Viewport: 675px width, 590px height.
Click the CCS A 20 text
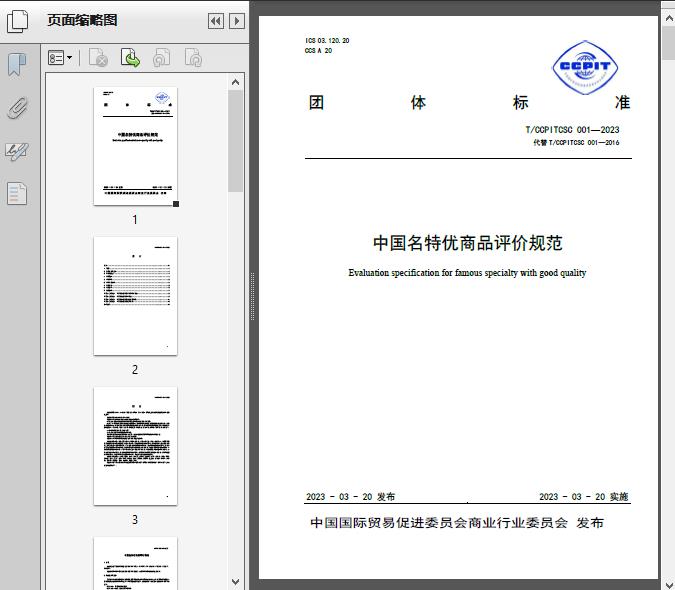pyautogui.click(x=319, y=50)
